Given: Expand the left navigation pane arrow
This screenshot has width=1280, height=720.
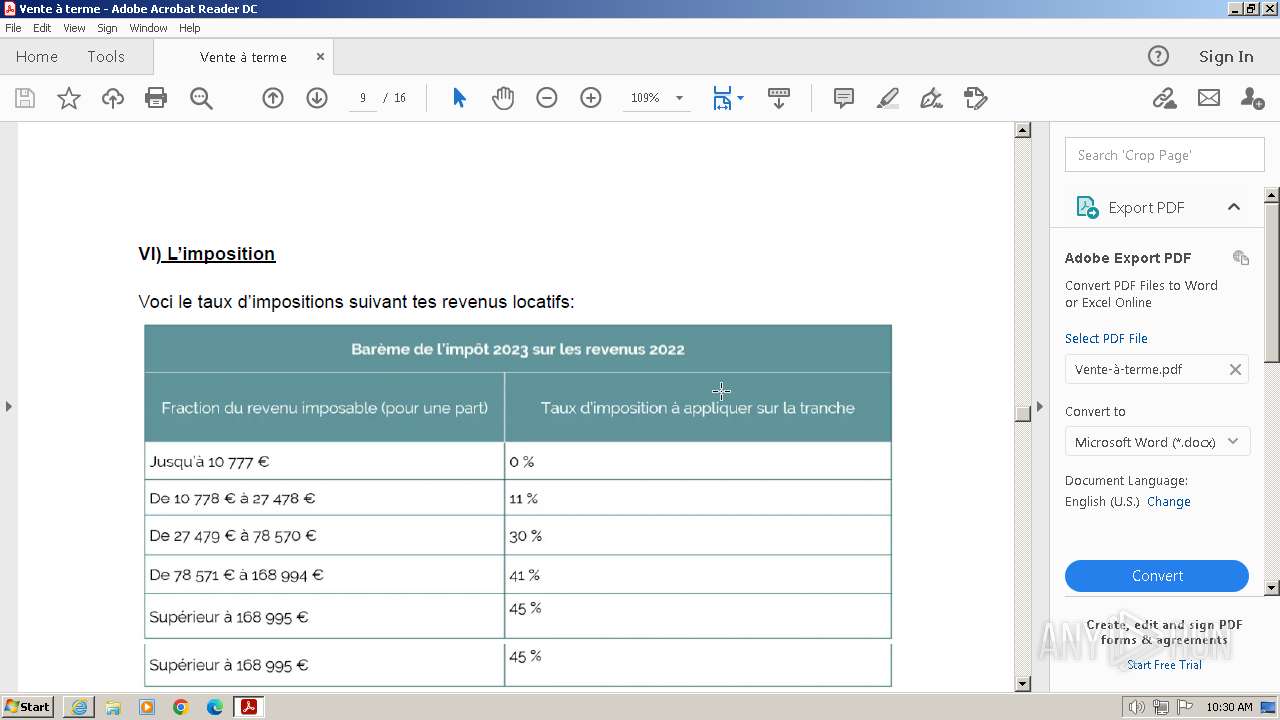Looking at the screenshot, I should (8, 406).
